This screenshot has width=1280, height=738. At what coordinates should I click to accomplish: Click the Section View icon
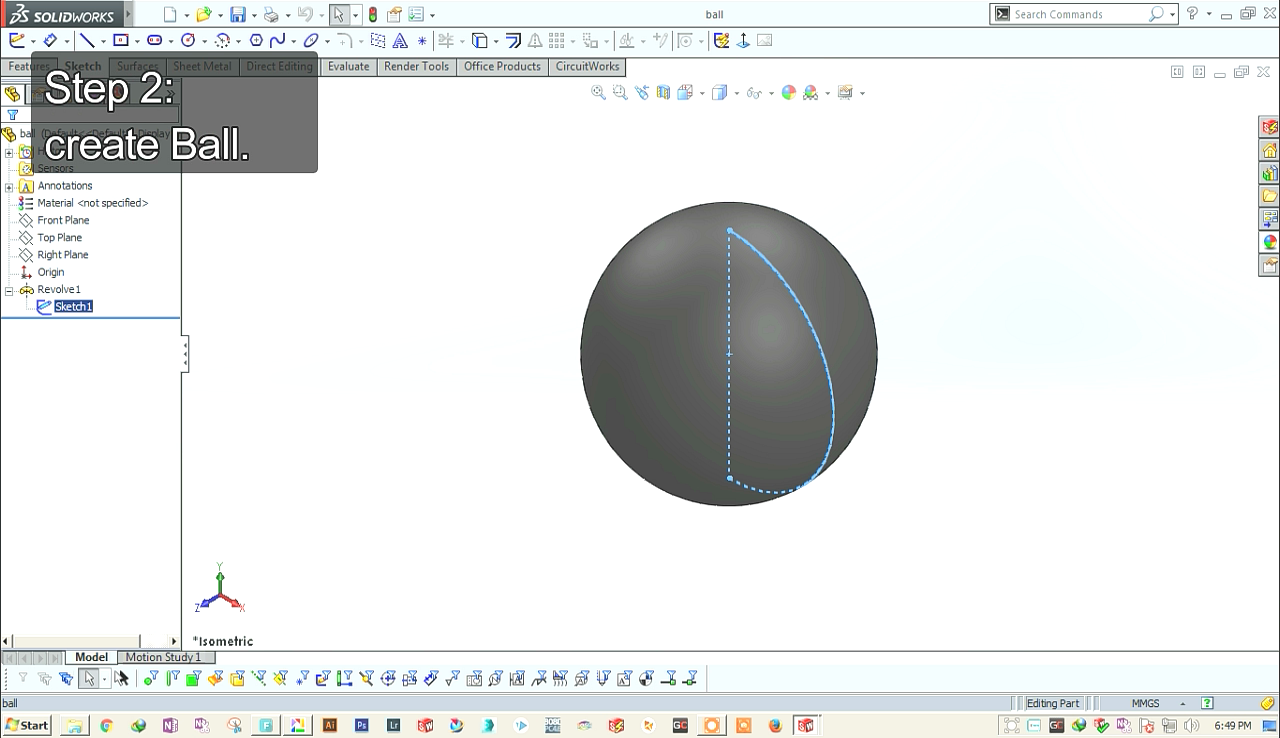(663, 92)
